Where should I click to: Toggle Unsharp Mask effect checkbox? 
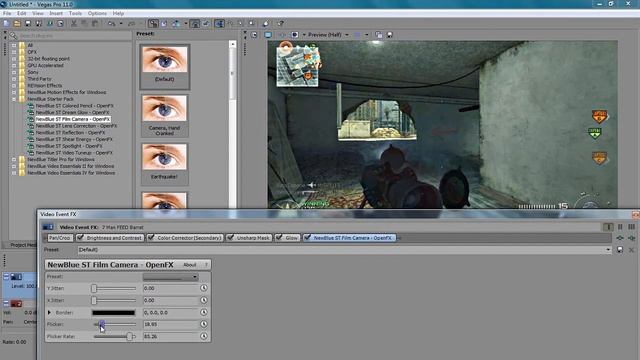pos(230,238)
